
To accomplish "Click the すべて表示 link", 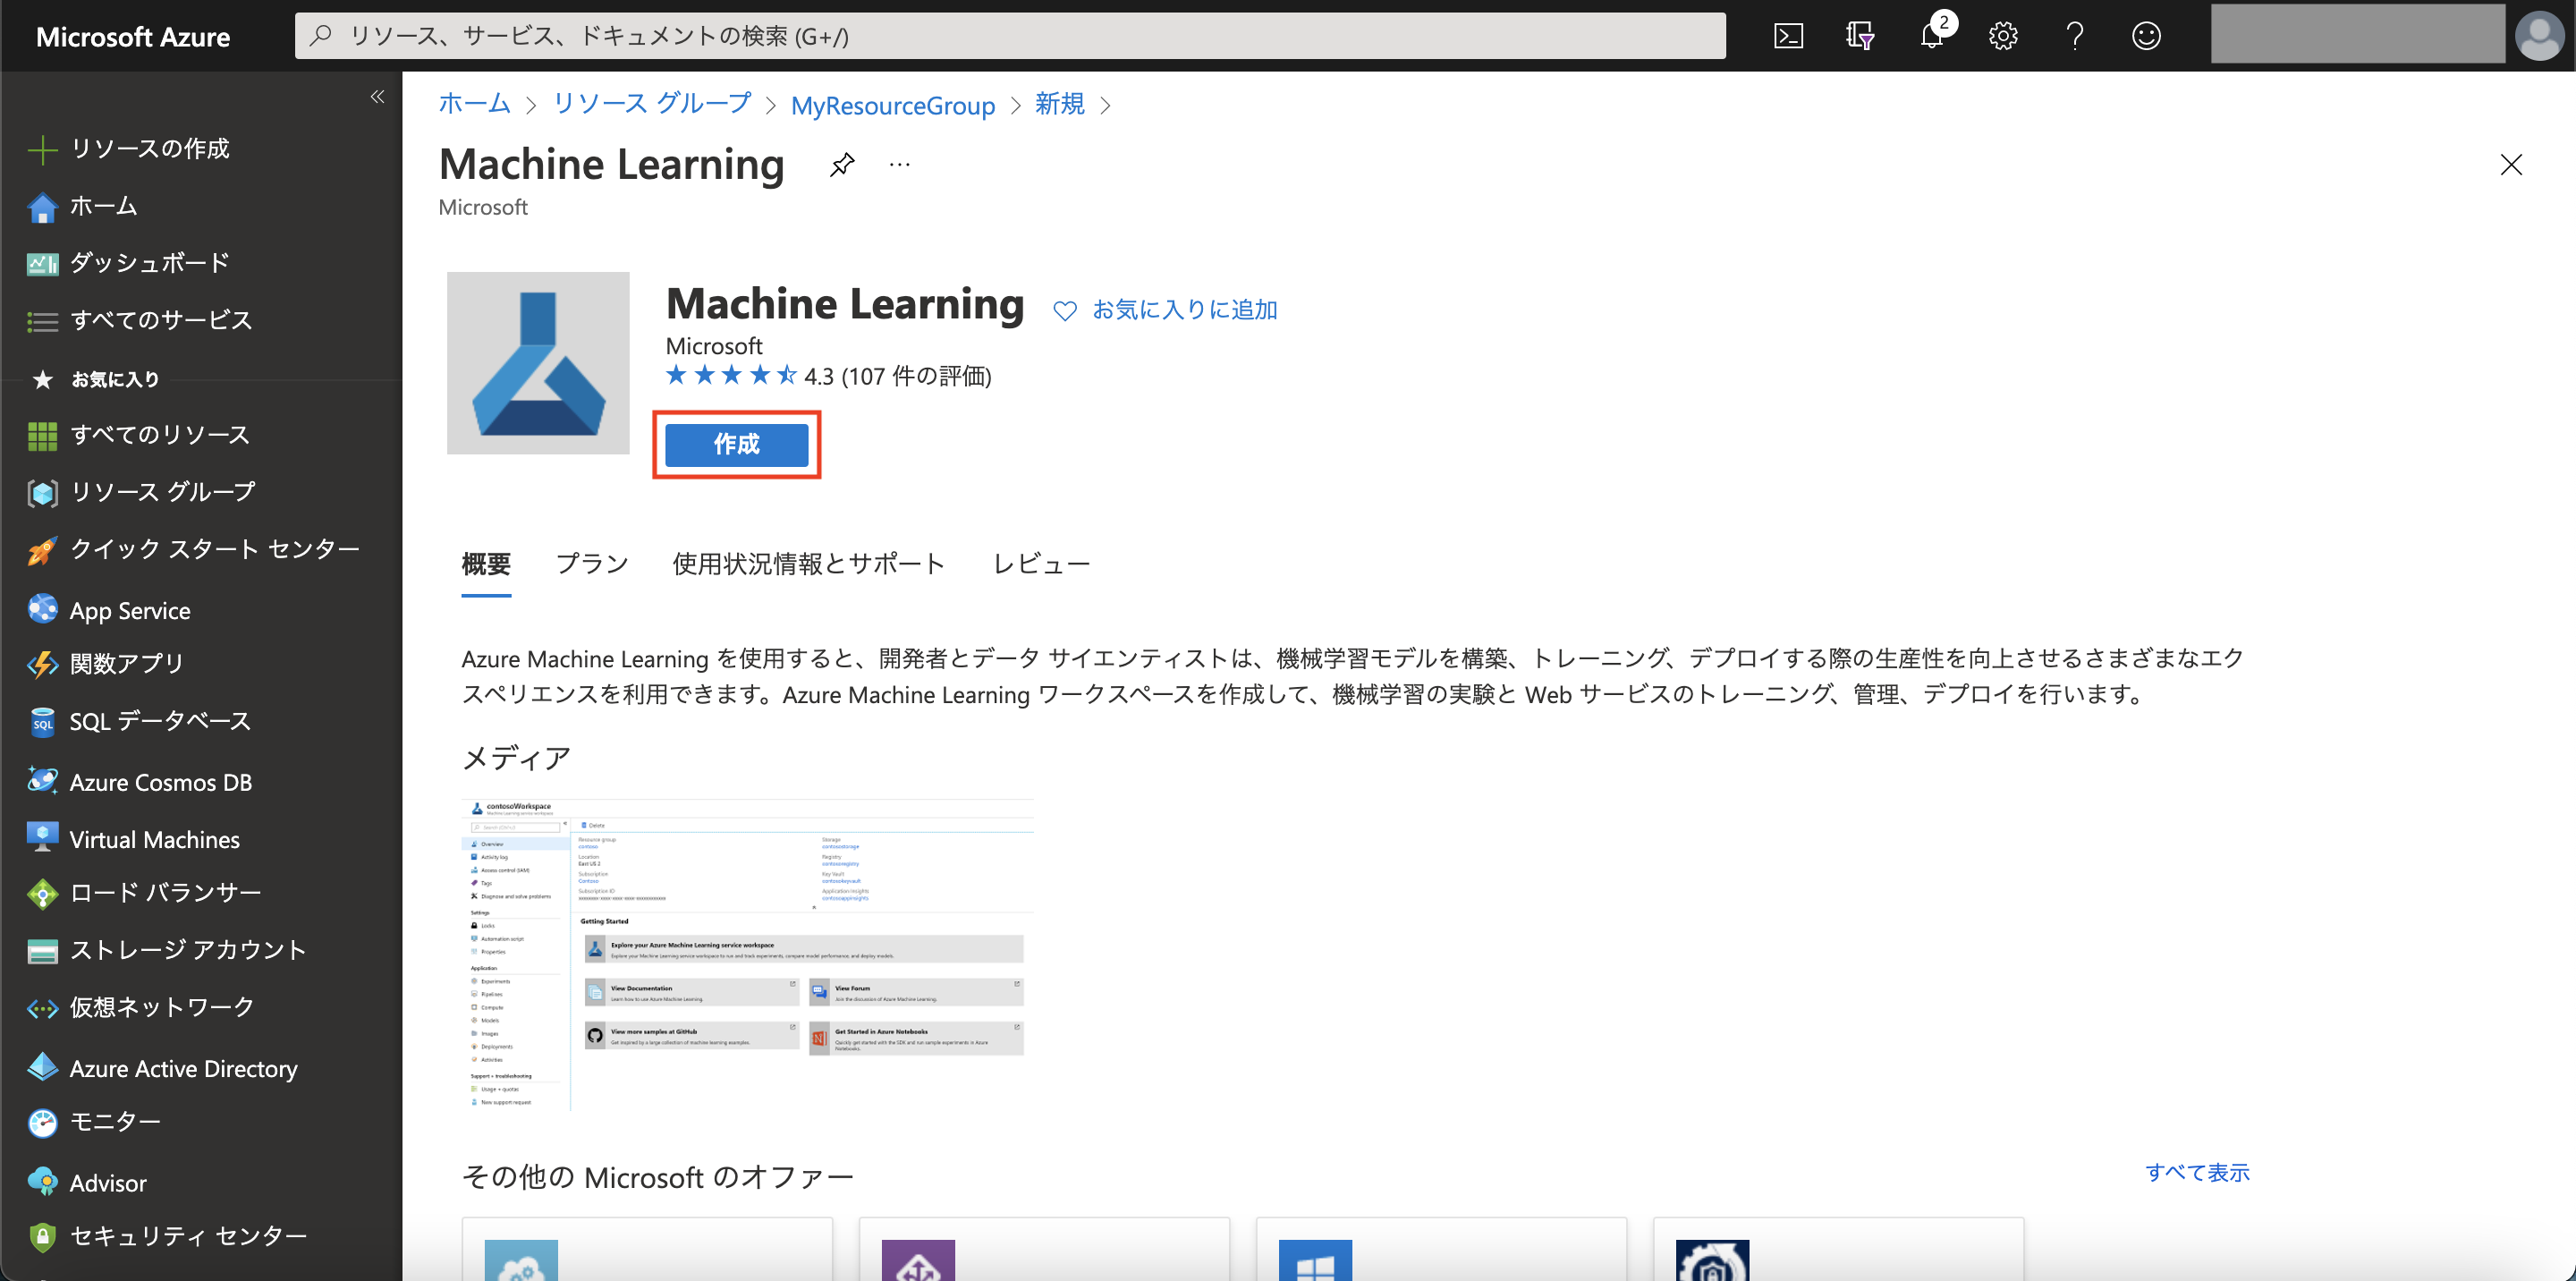I will pos(2197,1172).
